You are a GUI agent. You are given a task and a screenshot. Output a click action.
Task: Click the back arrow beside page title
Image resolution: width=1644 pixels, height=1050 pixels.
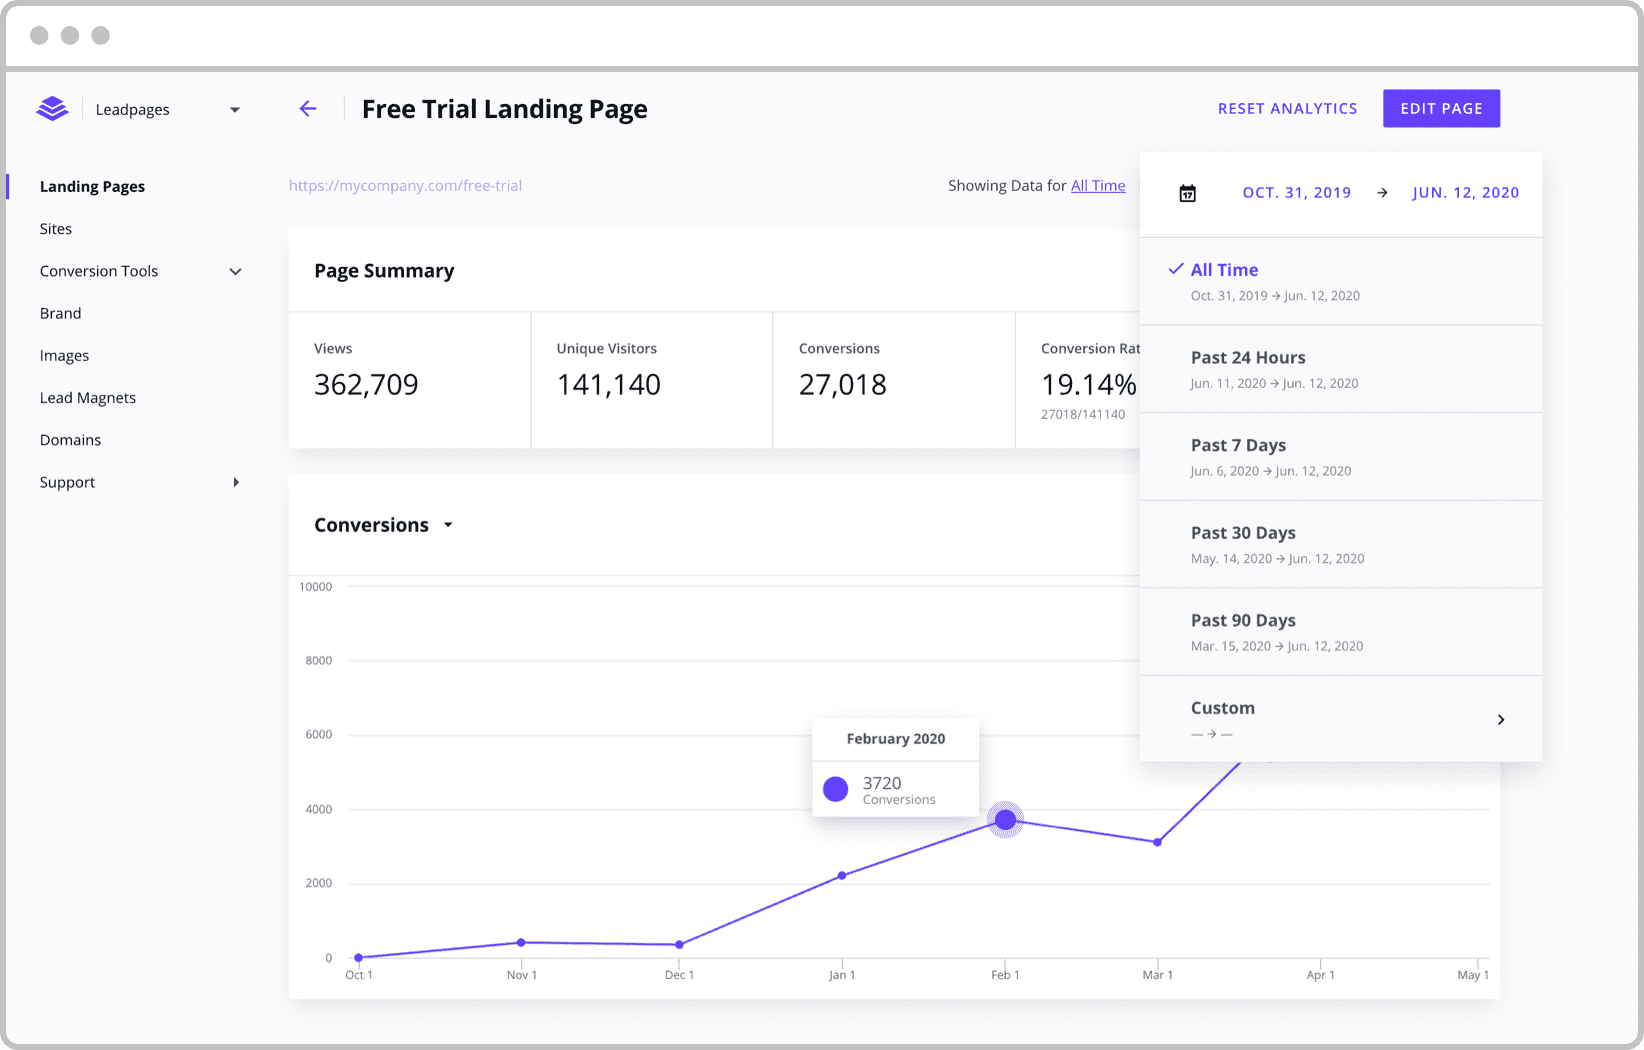308,109
